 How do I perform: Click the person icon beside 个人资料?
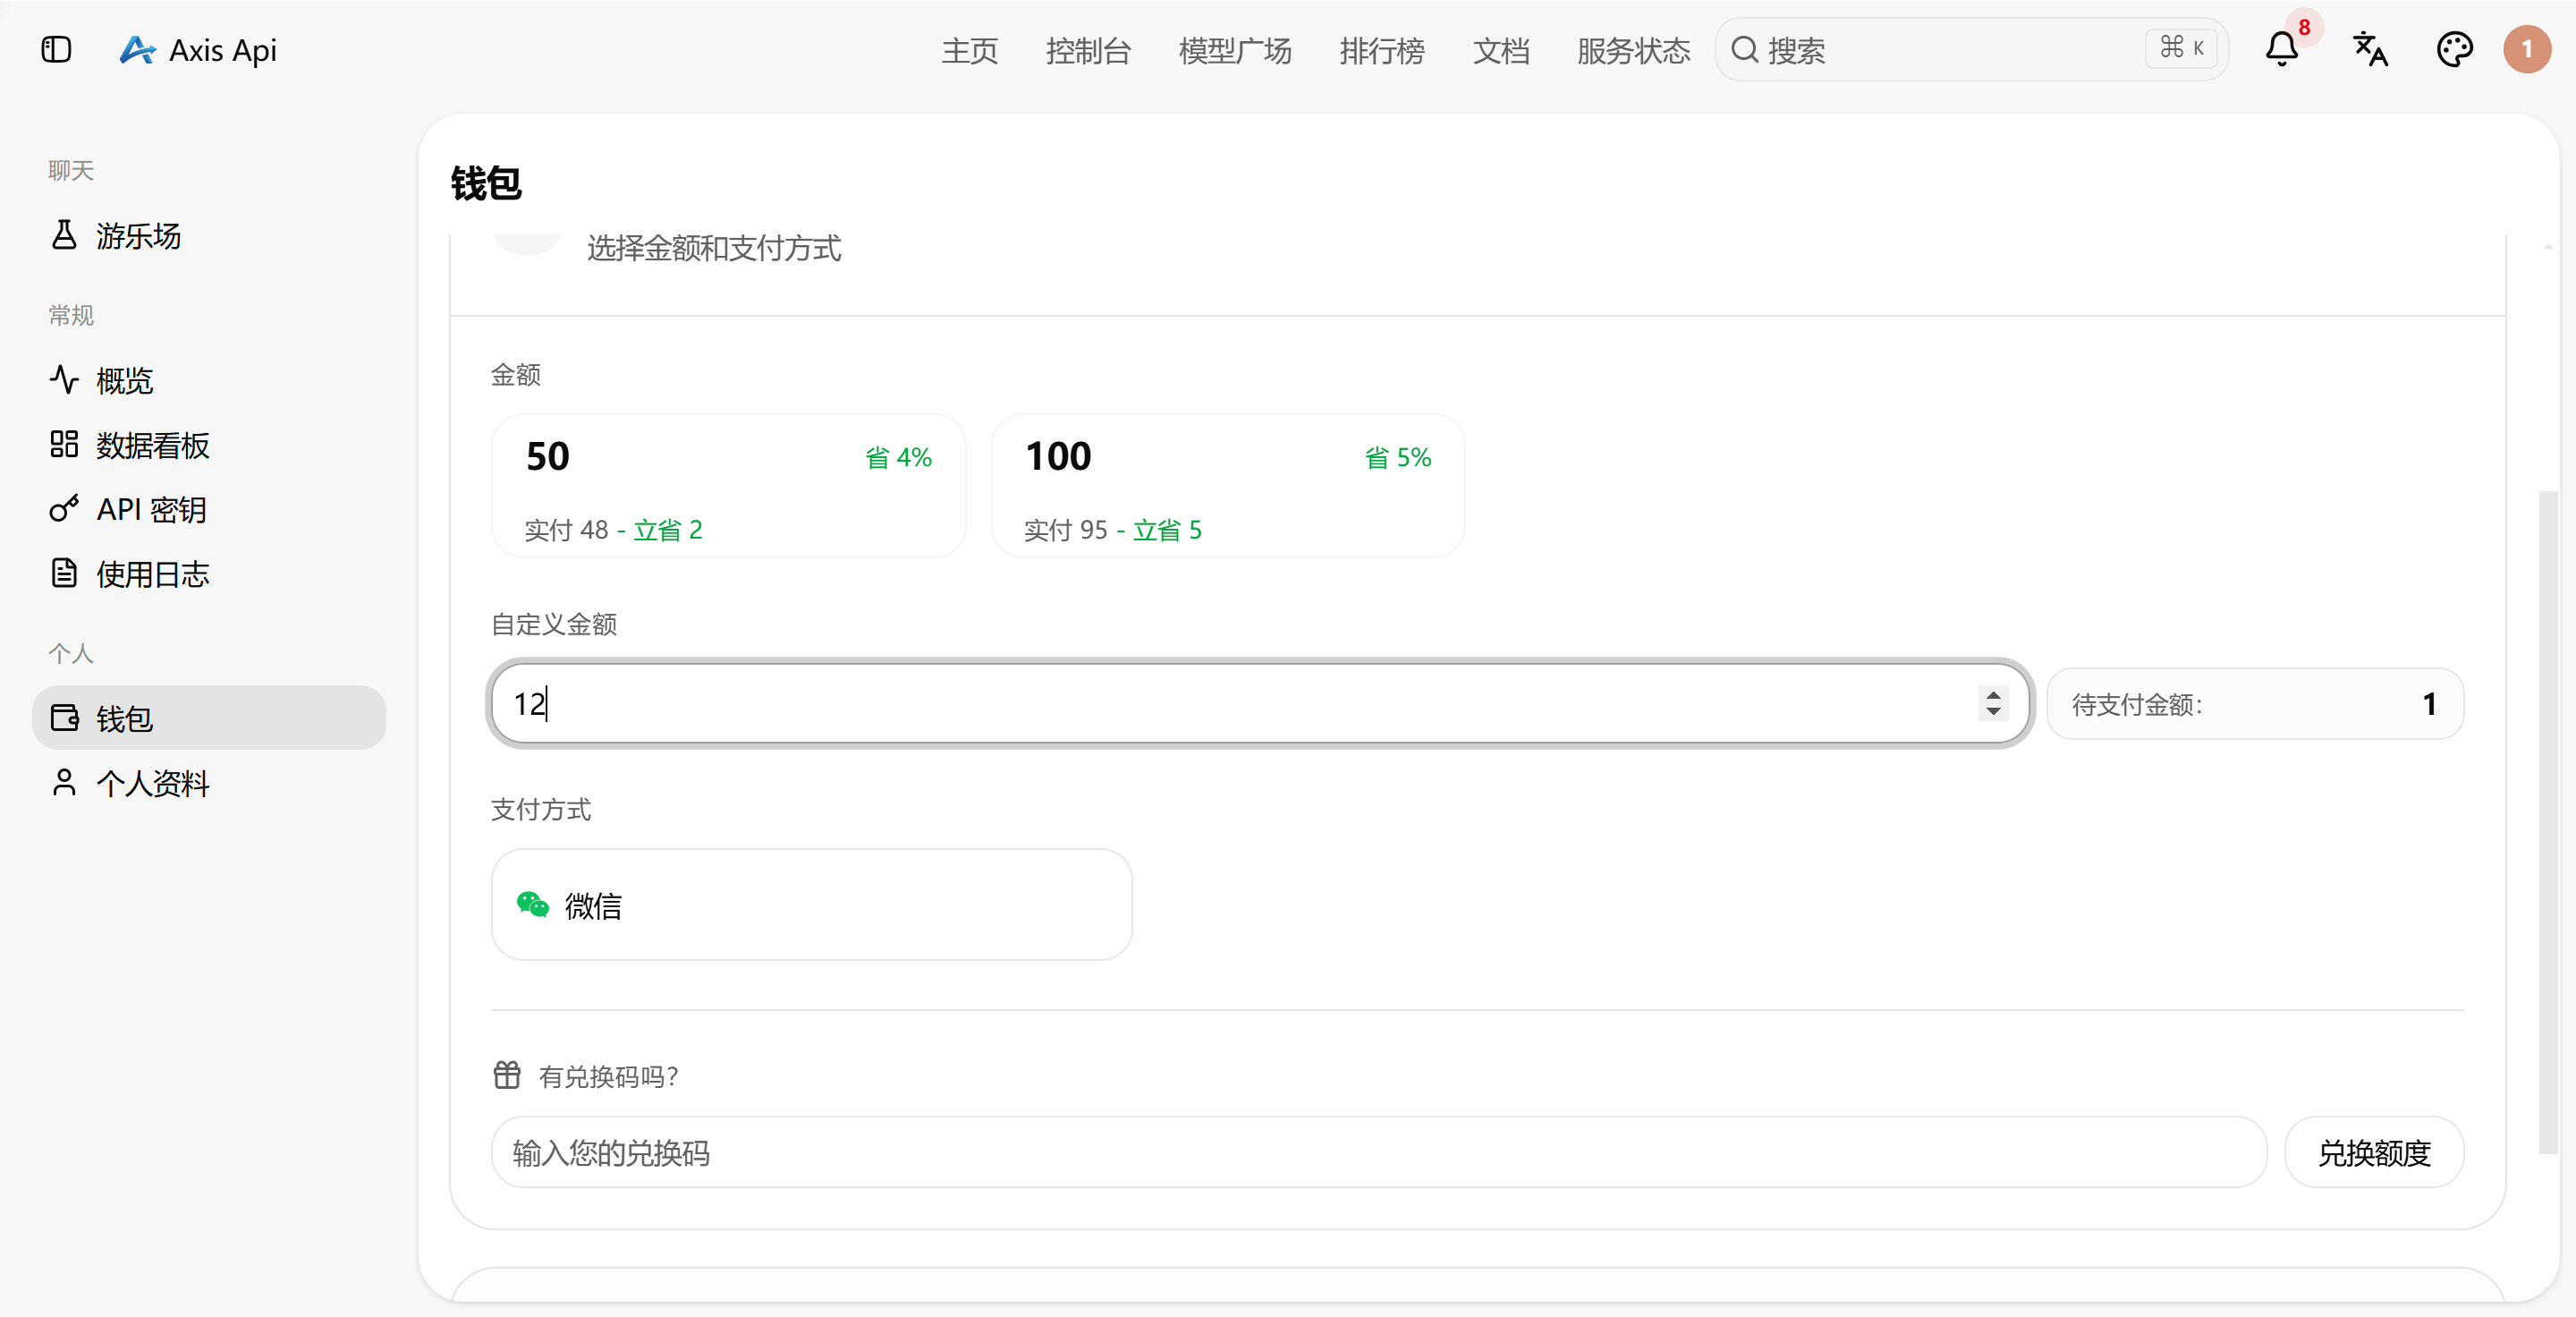[64, 782]
